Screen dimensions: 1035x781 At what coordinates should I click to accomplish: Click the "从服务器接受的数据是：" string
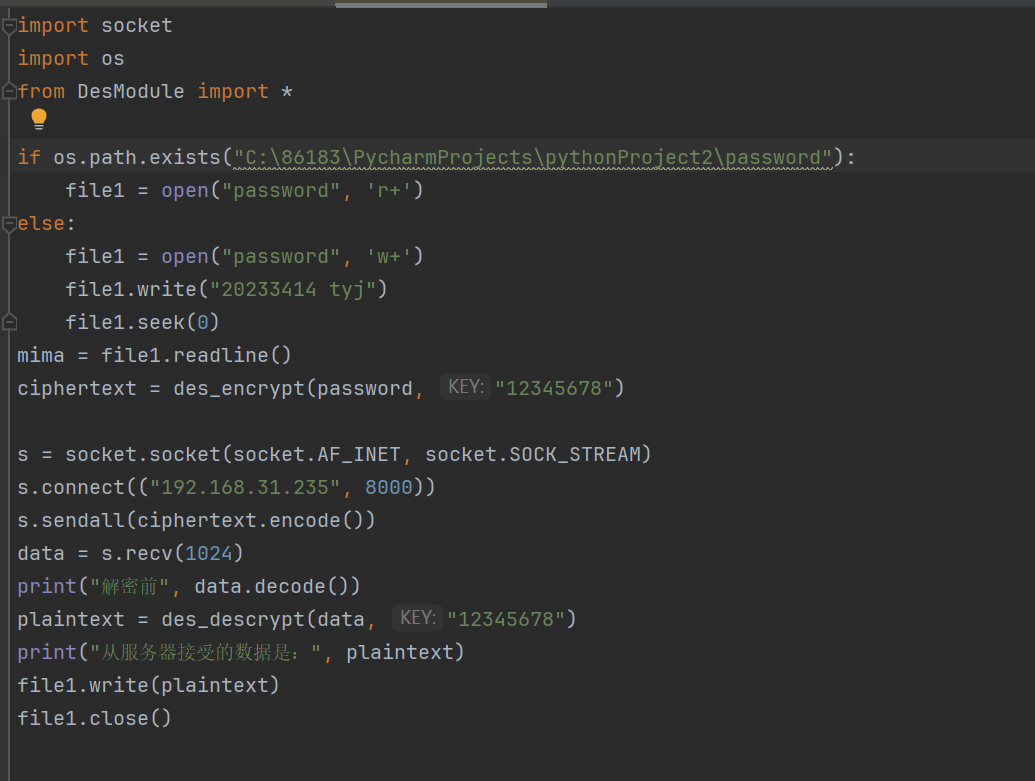(205, 652)
